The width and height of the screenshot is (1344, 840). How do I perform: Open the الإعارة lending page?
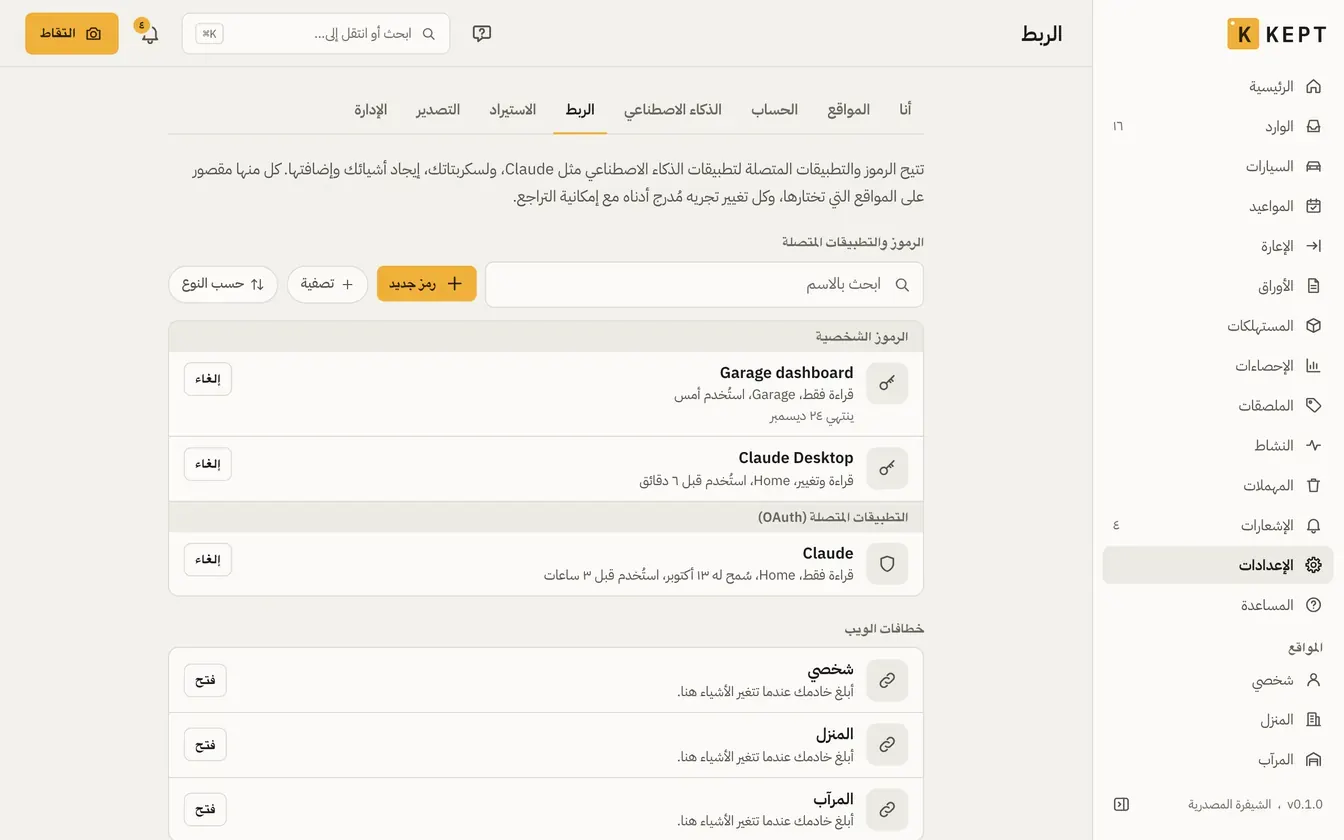coord(1218,246)
